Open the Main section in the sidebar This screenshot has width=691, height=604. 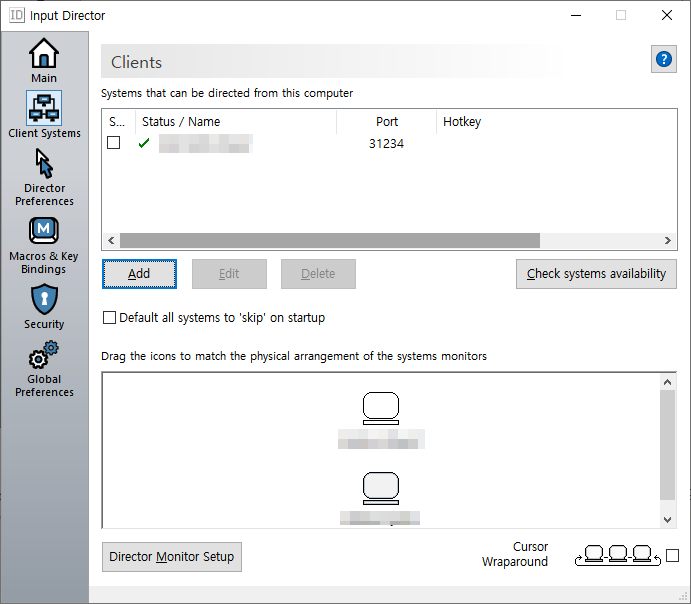click(44, 60)
